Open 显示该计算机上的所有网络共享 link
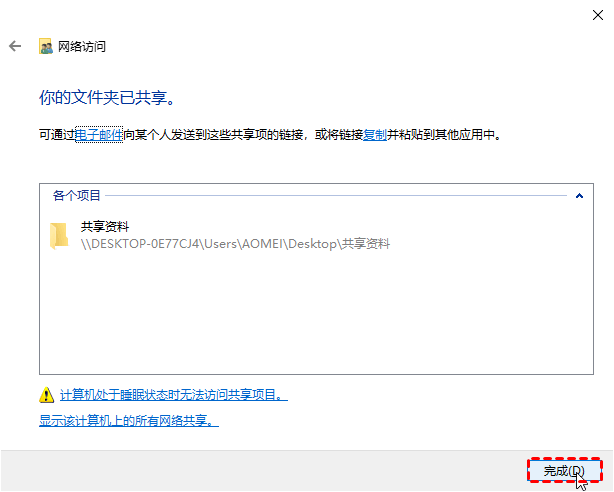The height and width of the screenshot is (492, 614). pyautogui.click(x=129, y=421)
